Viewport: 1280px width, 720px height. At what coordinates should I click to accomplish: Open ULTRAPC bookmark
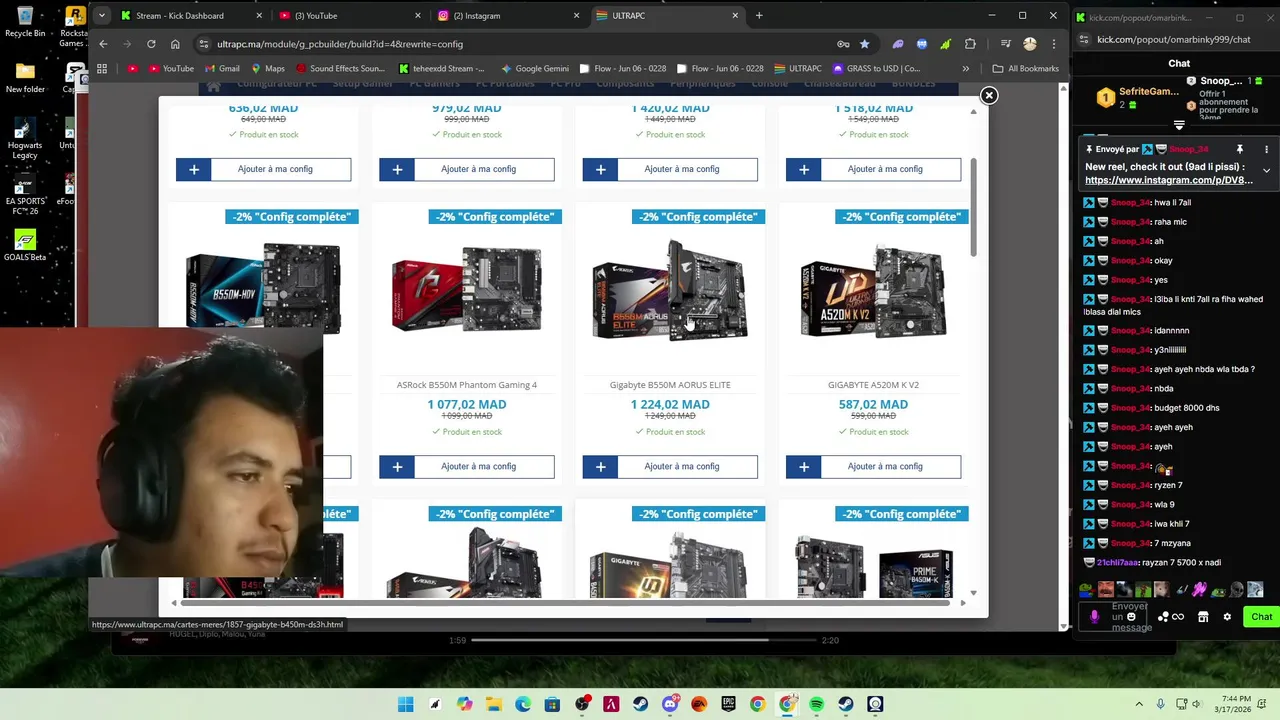(x=798, y=69)
